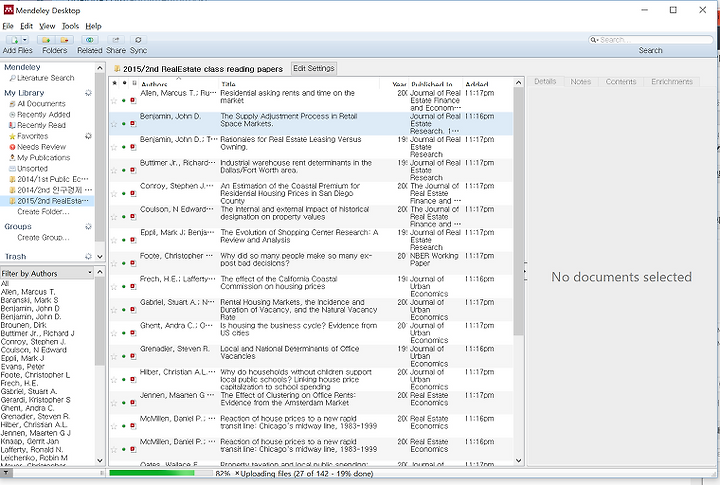Click the filter funnel icon at bottom left
Screen dimensions: 720x485
point(6,473)
